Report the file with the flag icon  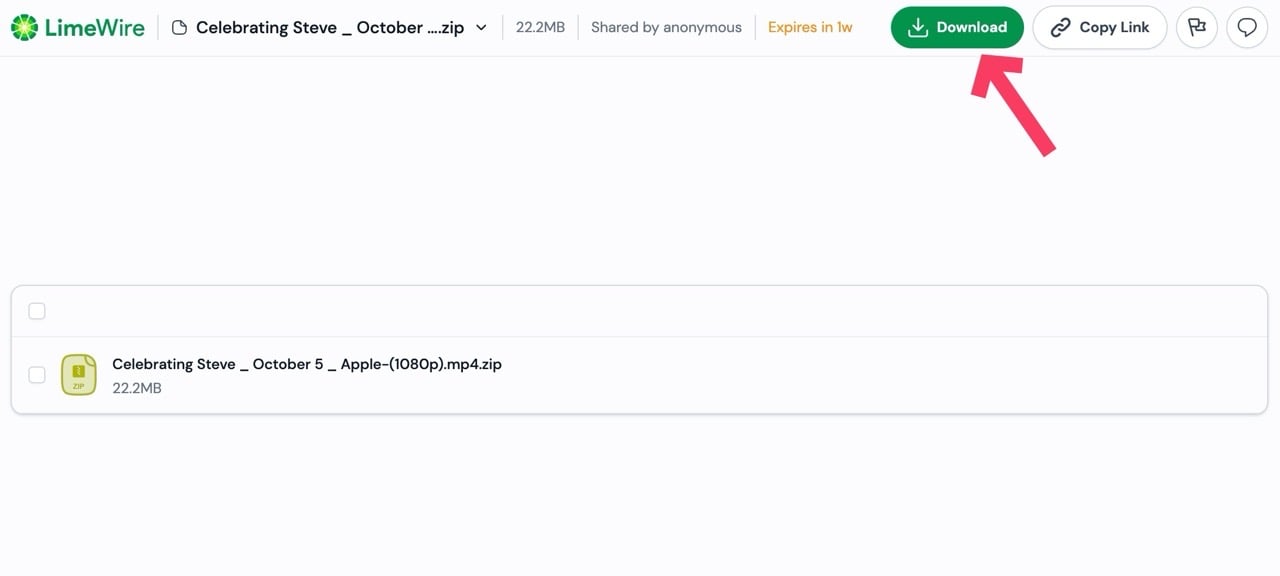[1196, 28]
